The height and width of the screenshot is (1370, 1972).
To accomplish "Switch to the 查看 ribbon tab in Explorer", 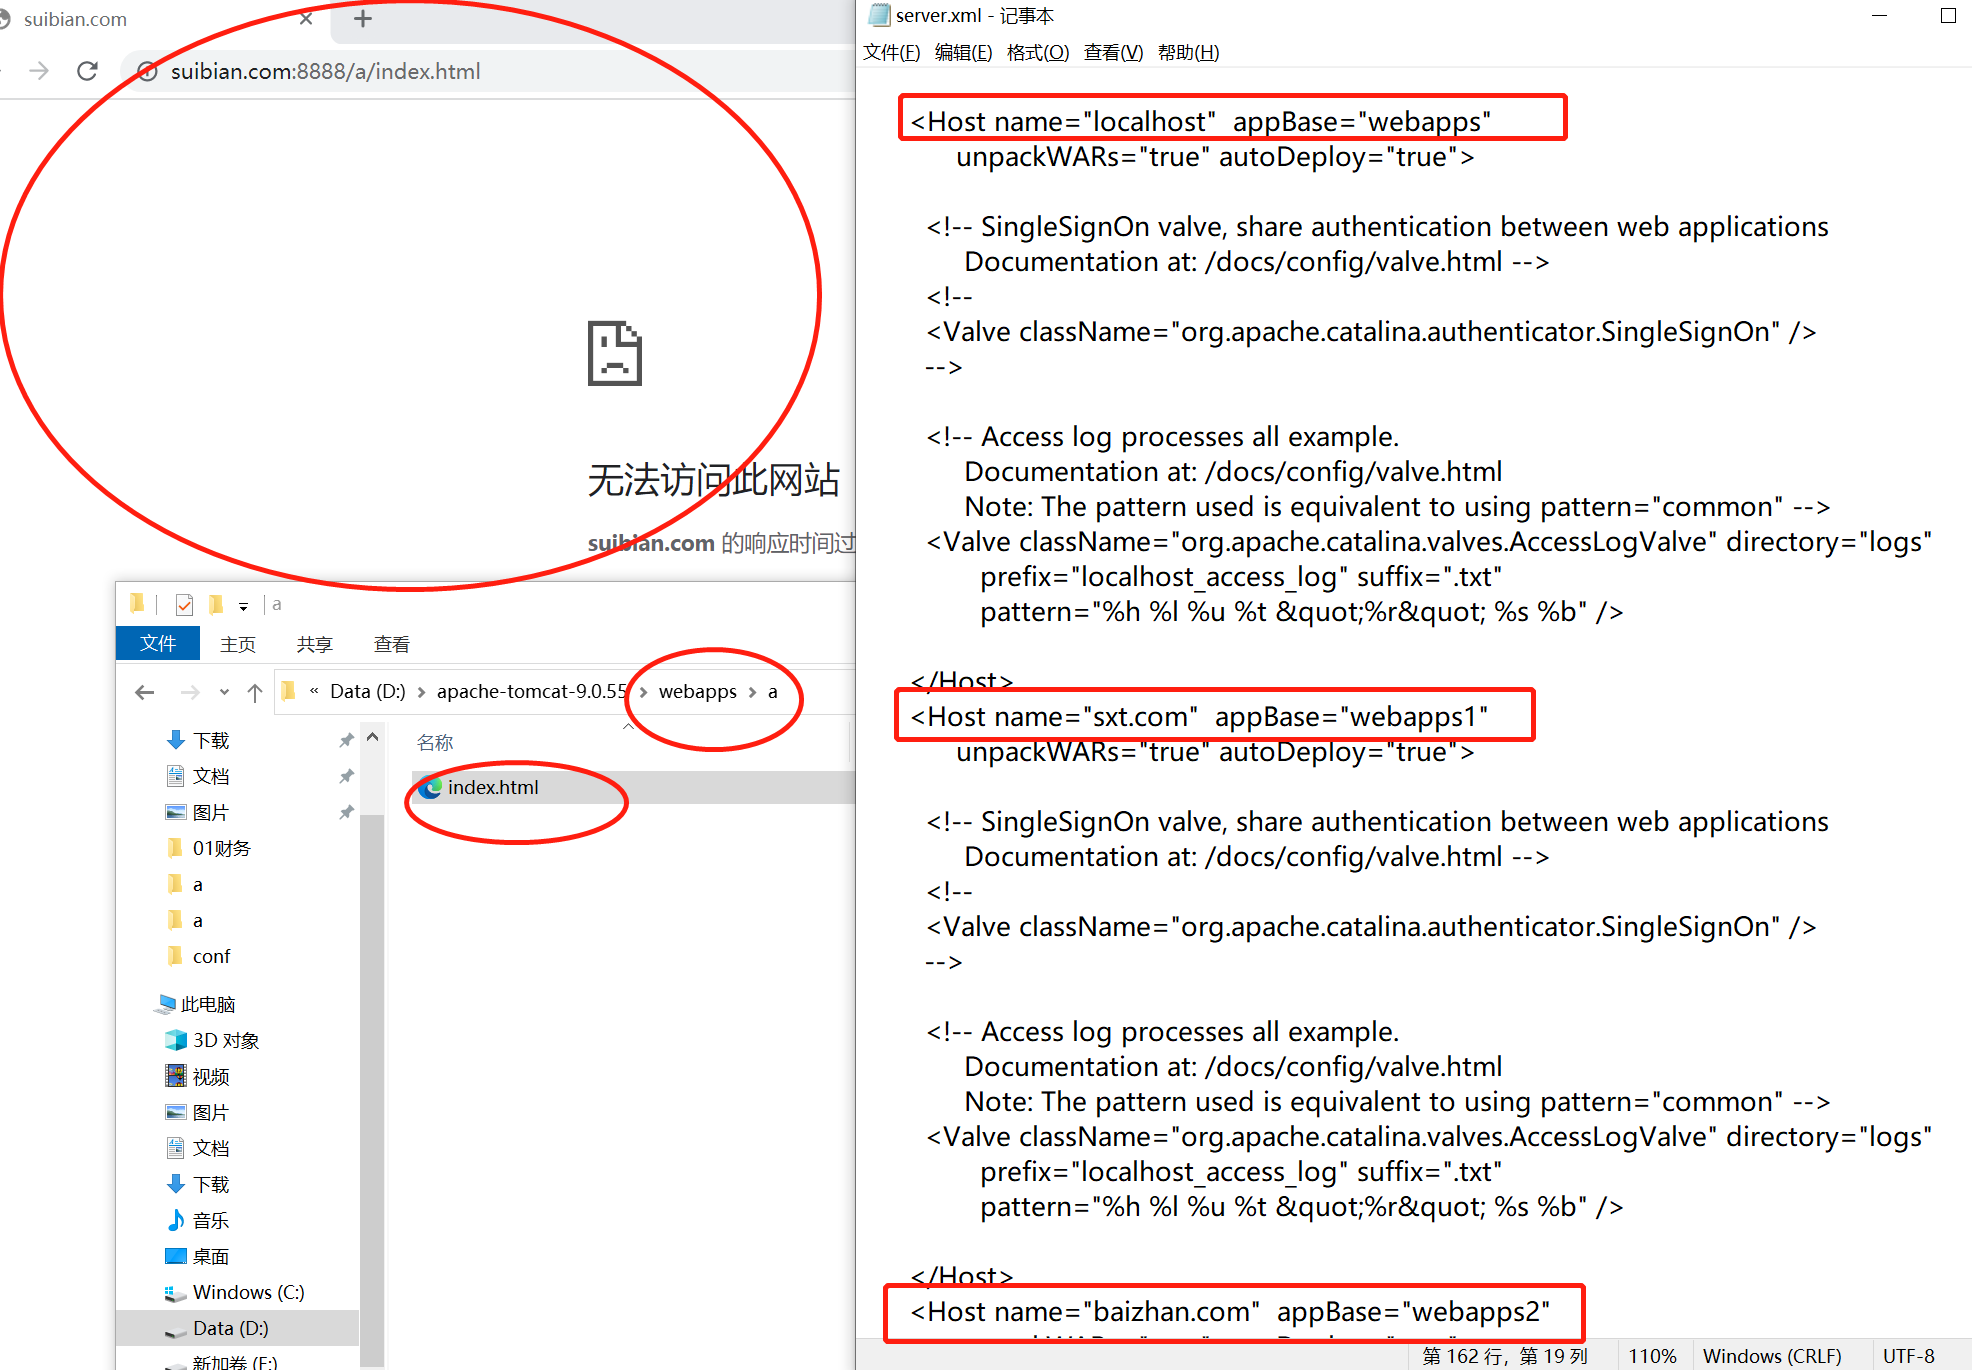I will pos(392,644).
